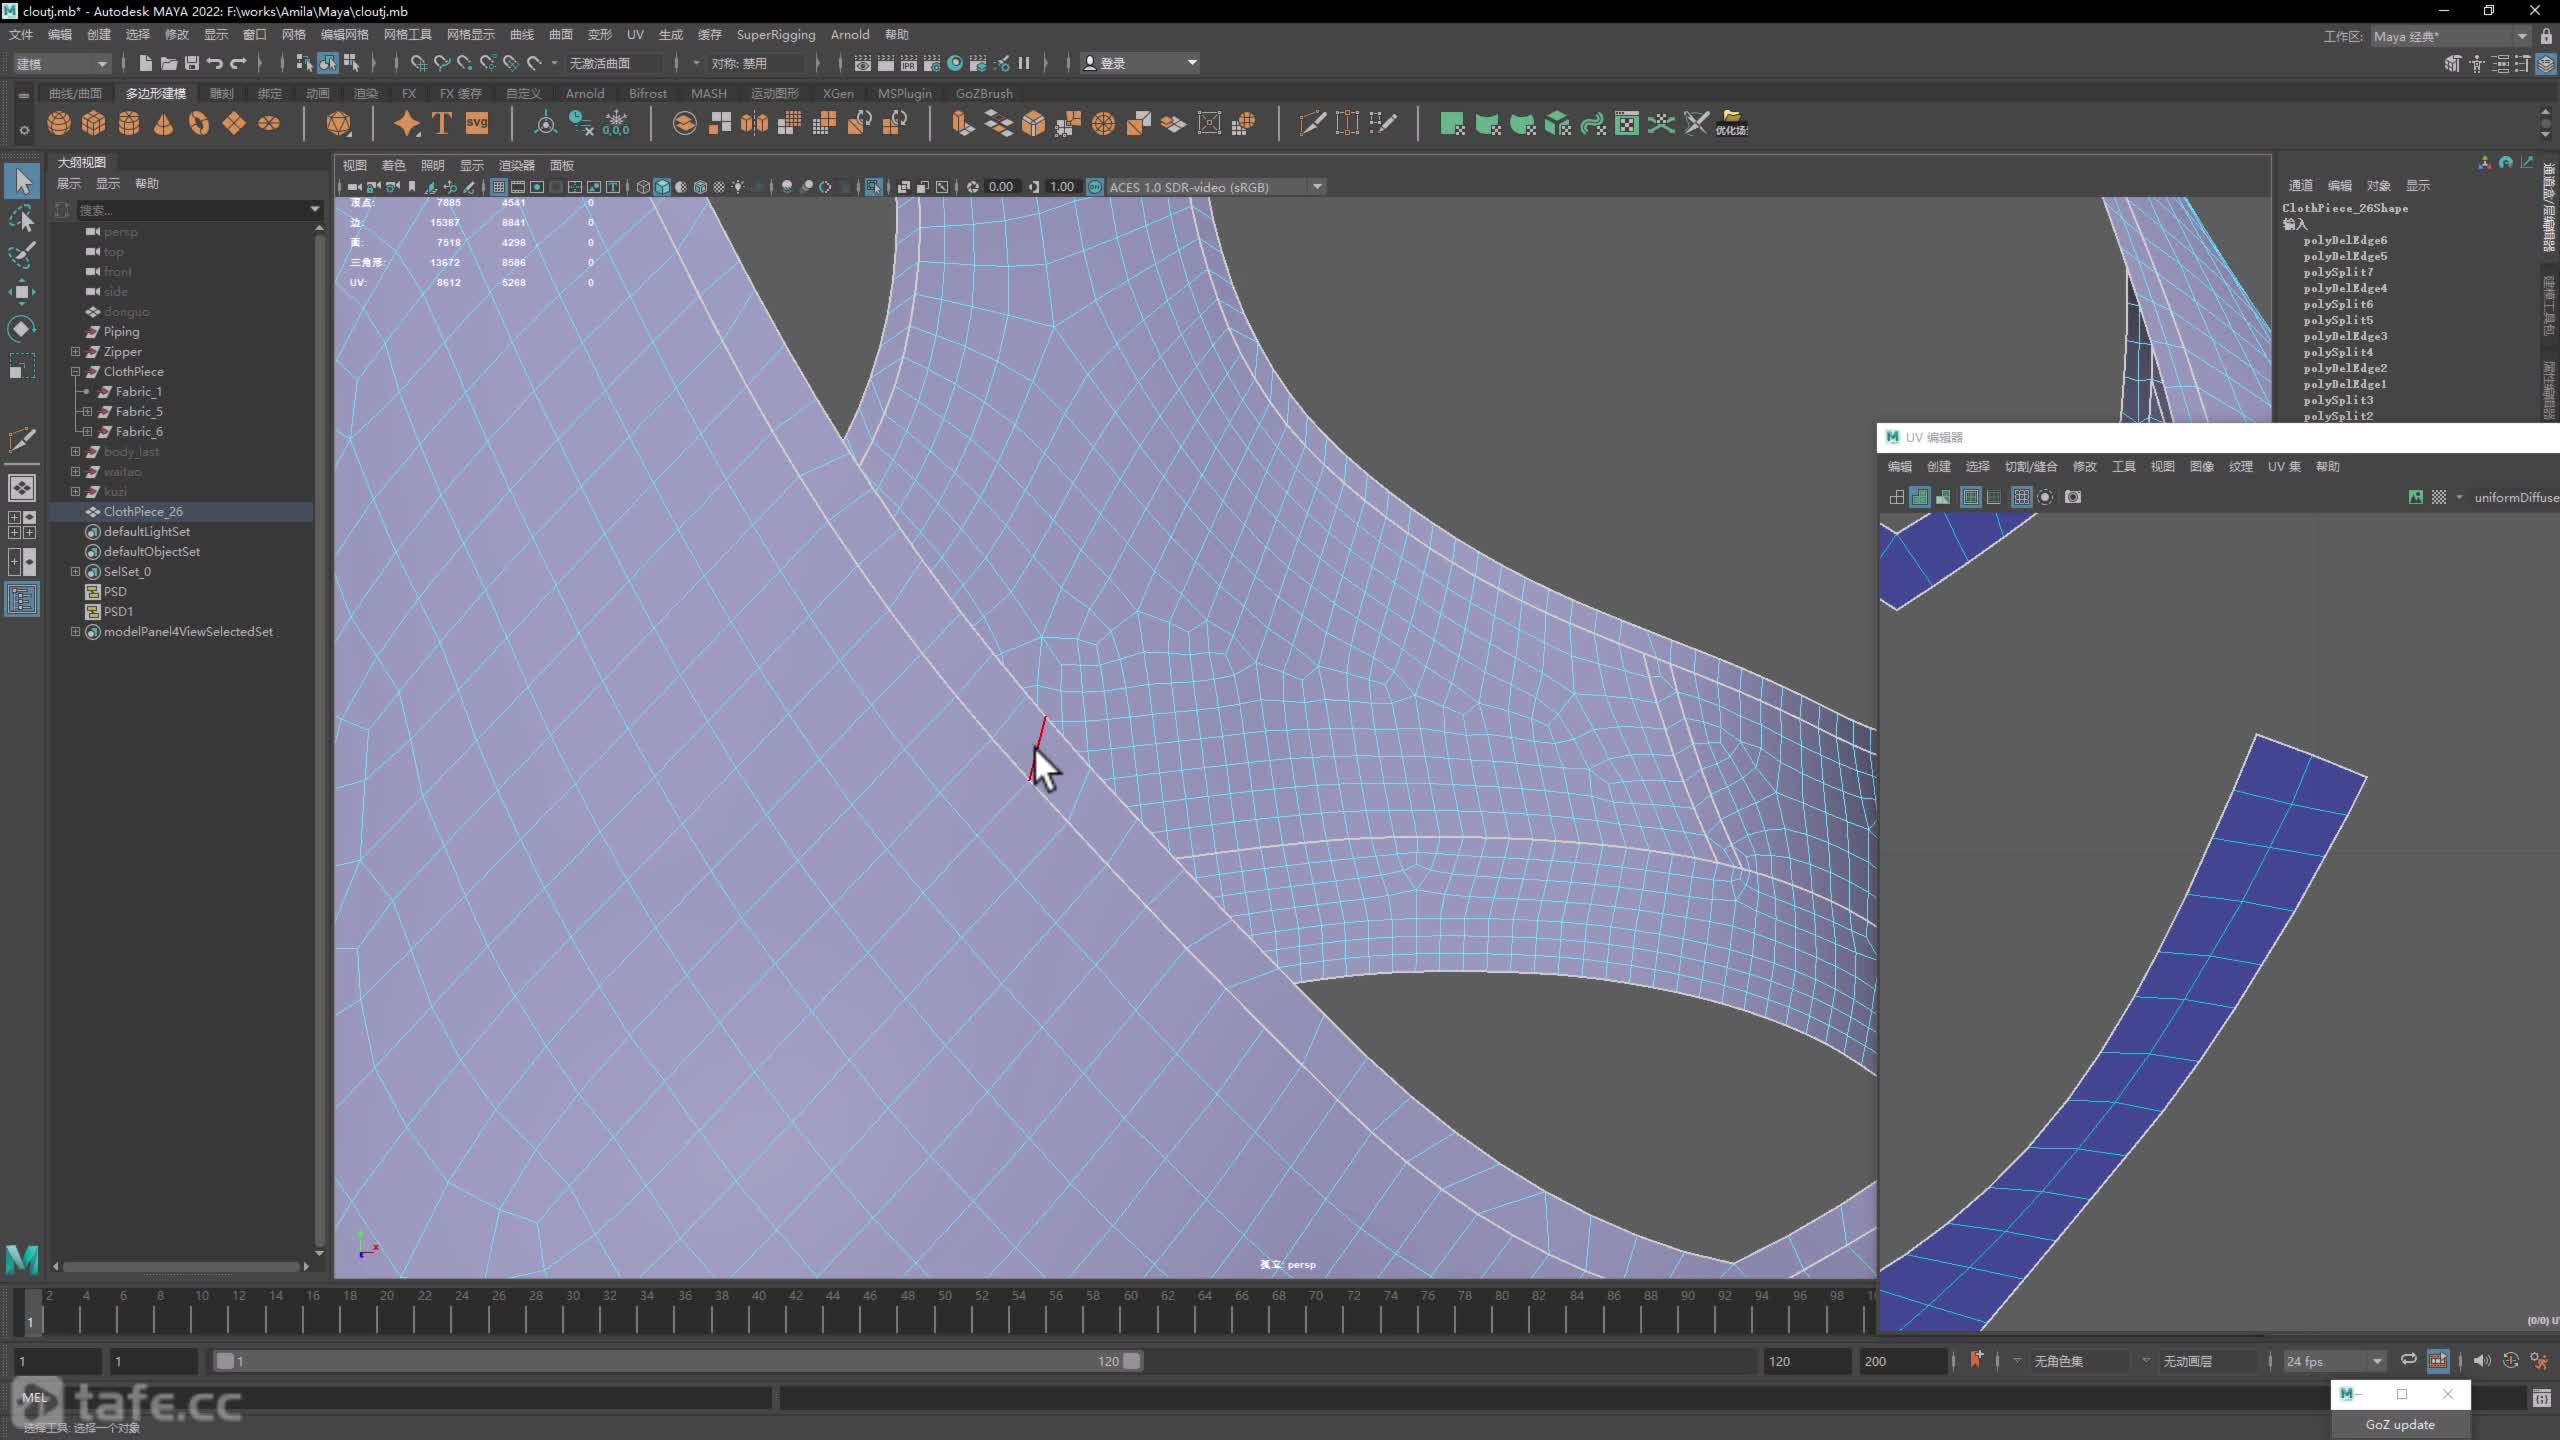Click the IPR render icon
This screenshot has height=1440, width=2560.
908,63
